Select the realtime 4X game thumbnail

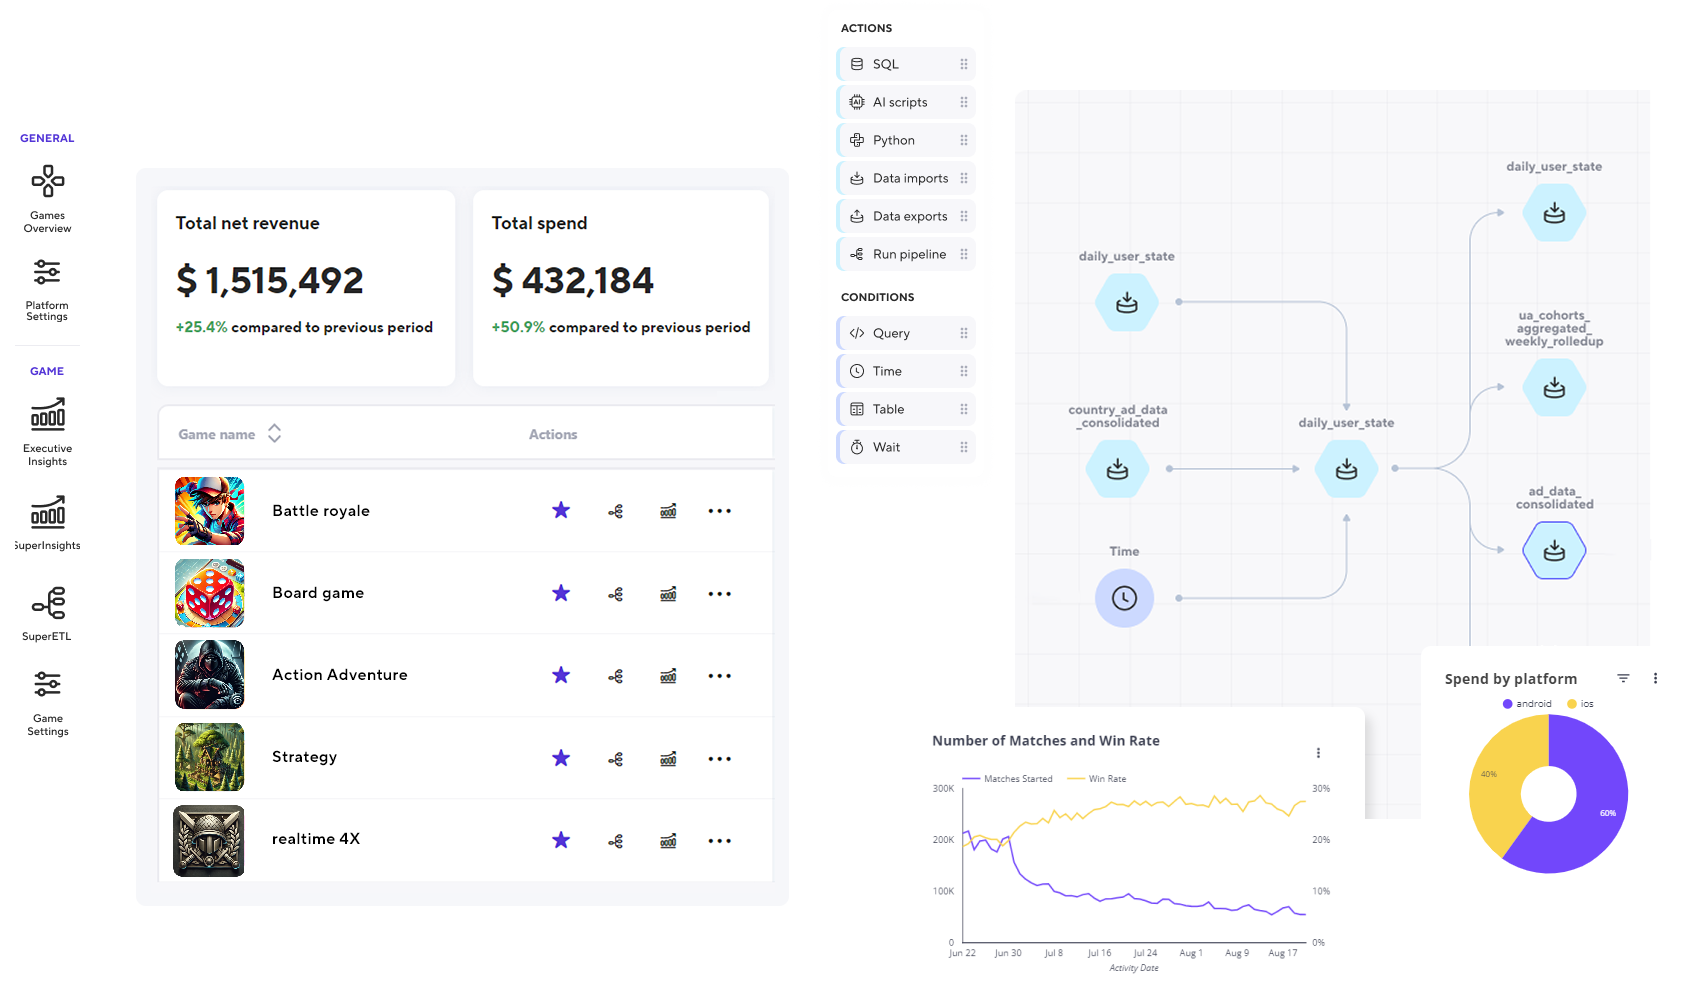(209, 841)
